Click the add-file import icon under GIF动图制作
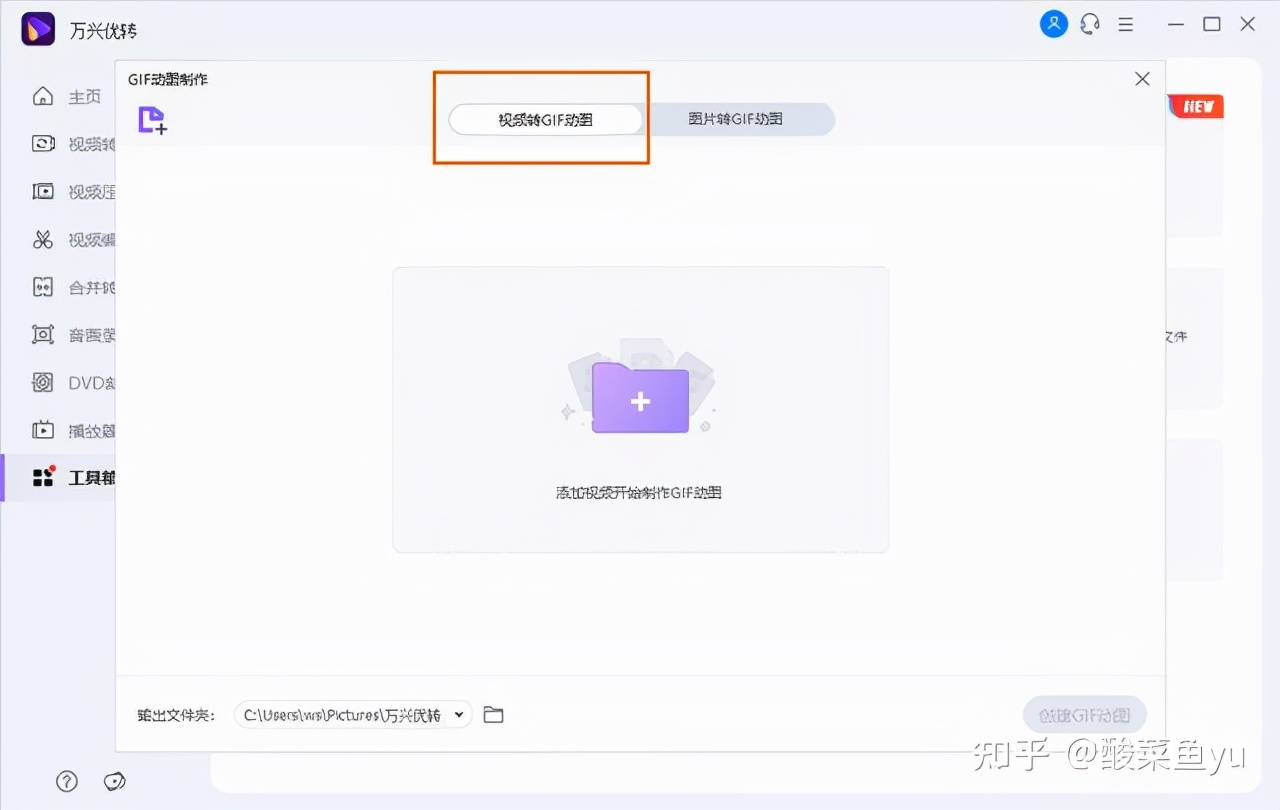Screen dimensions: 1280x810 pos(152,119)
